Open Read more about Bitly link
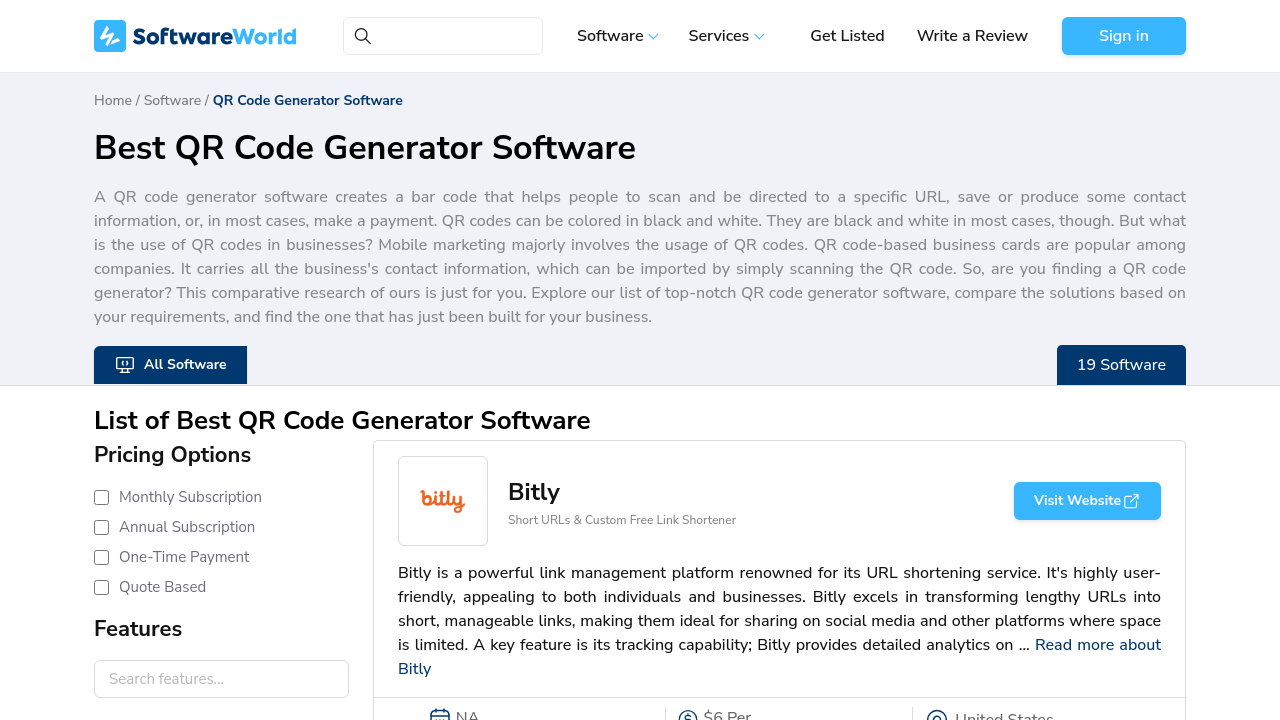Image resolution: width=1280 pixels, height=720 pixels. [1098, 645]
